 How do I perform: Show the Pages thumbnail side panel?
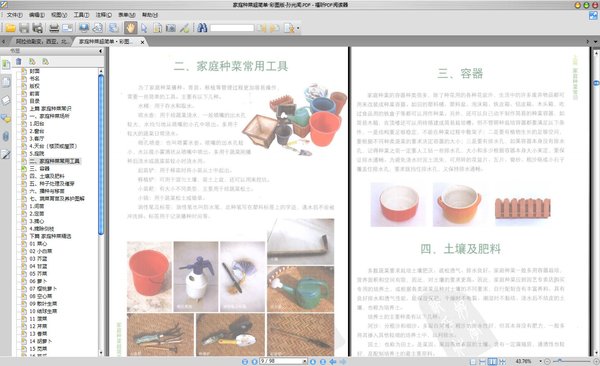(x=6, y=82)
